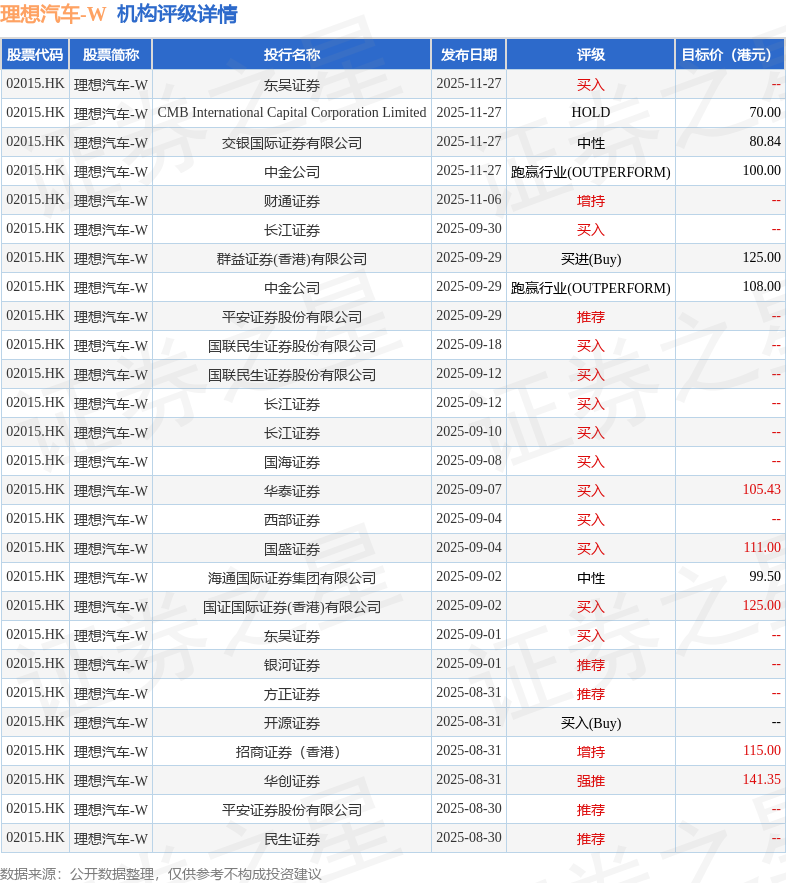
Task: Click the 投行名称 column header
Action: point(292,55)
